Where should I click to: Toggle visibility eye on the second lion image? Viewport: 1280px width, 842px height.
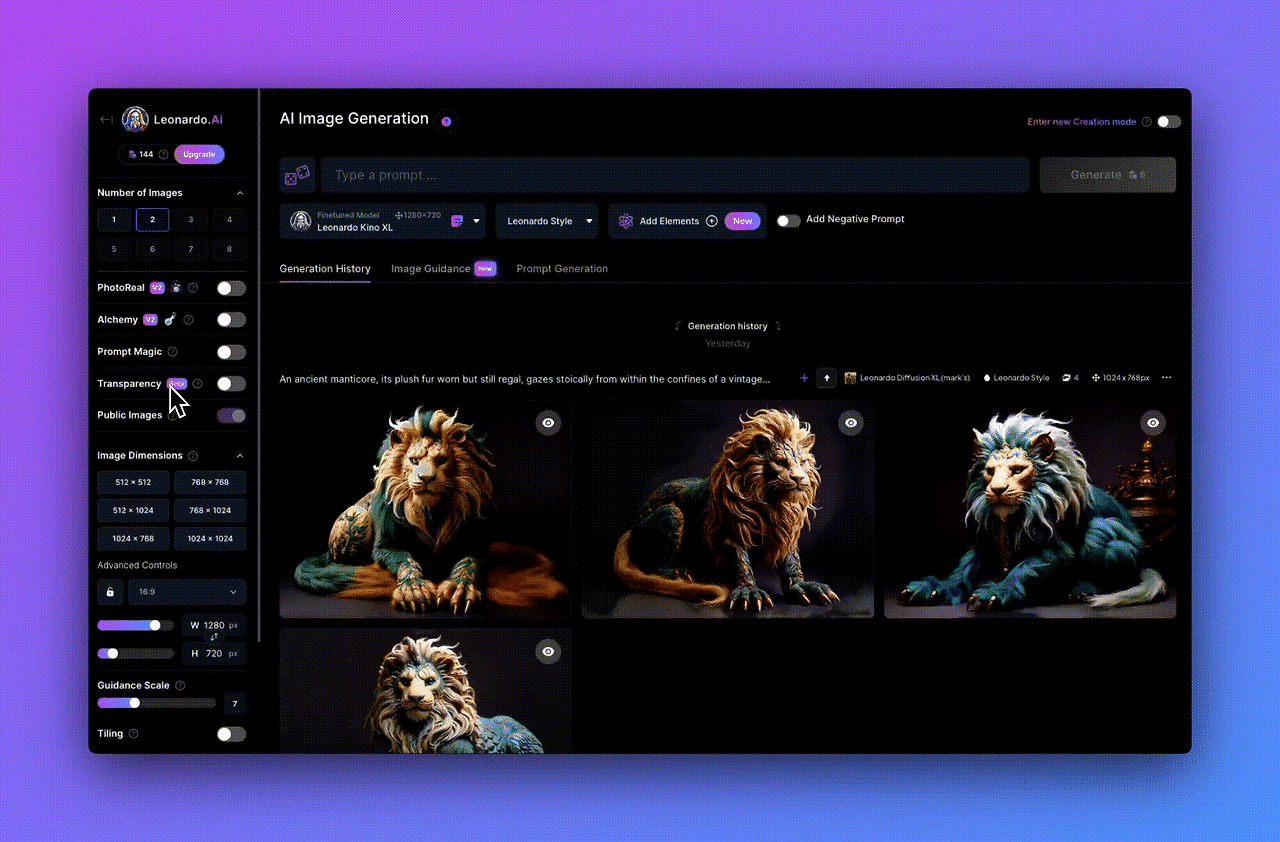[x=851, y=423]
